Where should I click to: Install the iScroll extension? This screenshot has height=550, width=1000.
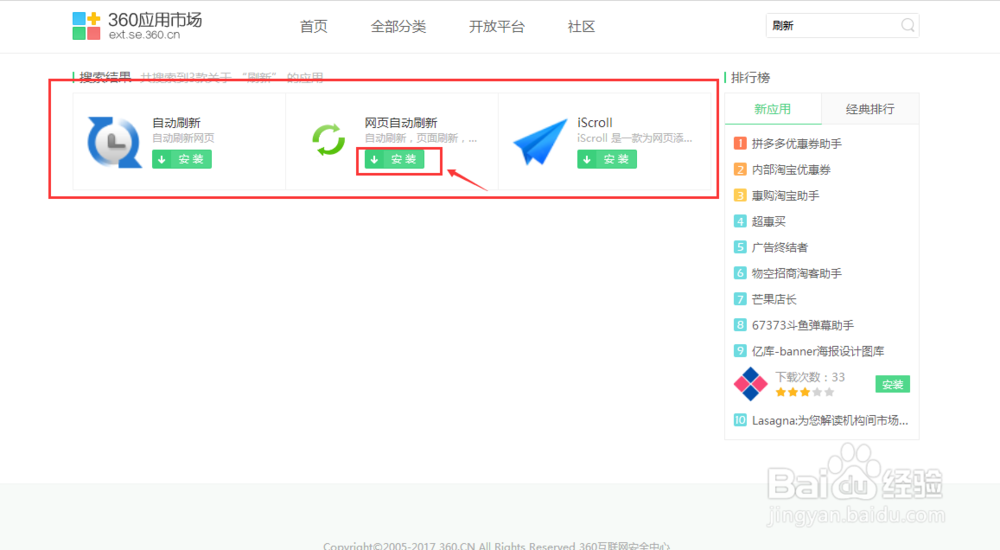tap(607, 159)
